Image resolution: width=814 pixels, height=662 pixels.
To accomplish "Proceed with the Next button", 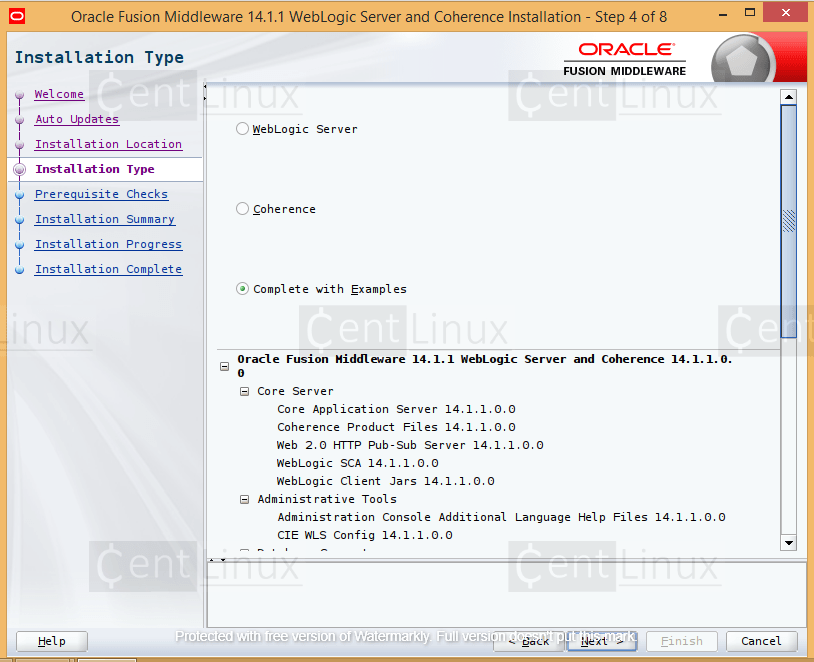I will (x=602, y=641).
